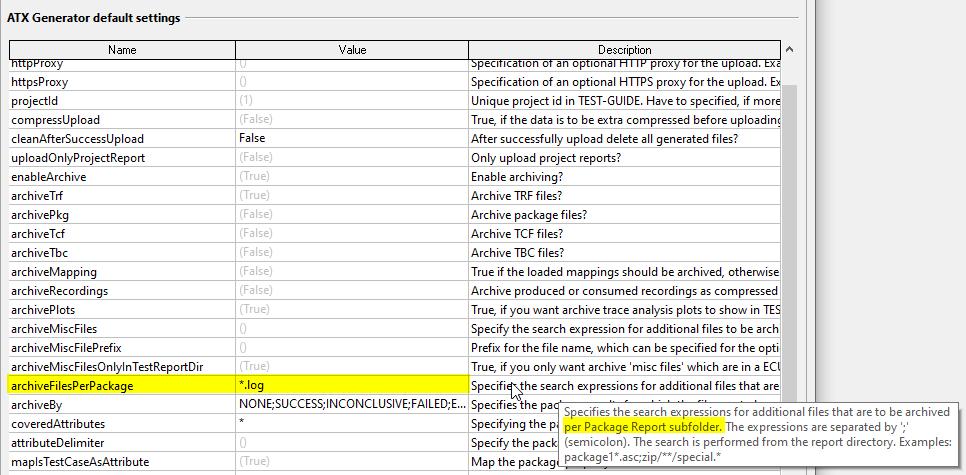Select archiveMiscFilesOnlyInTestReportDir setting name
966x475 pixels.
click(122, 367)
